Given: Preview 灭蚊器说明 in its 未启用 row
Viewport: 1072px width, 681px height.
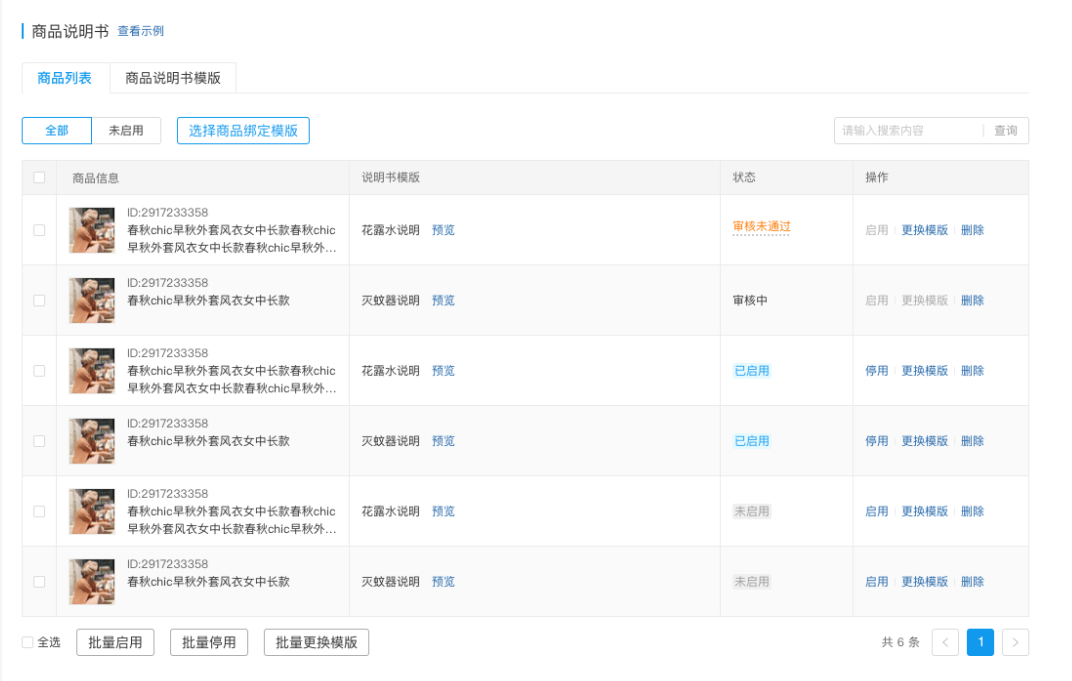Looking at the screenshot, I should click(443, 583).
